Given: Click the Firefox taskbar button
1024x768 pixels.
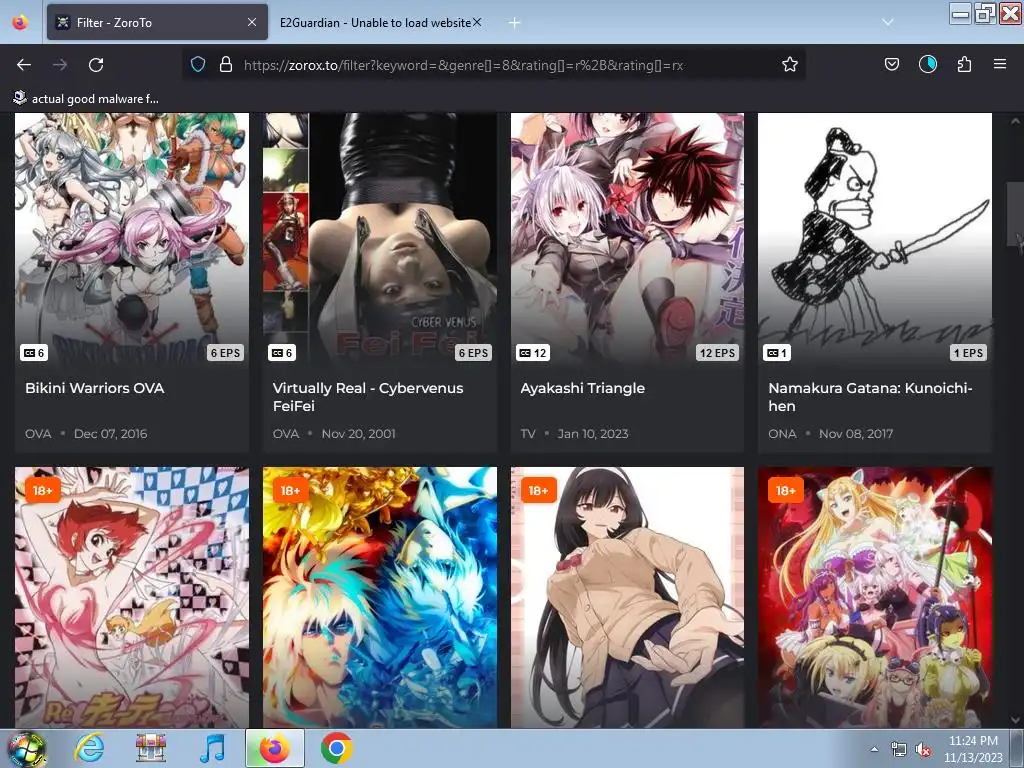Looking at the screenshot, I should click(x=275, y=748).
